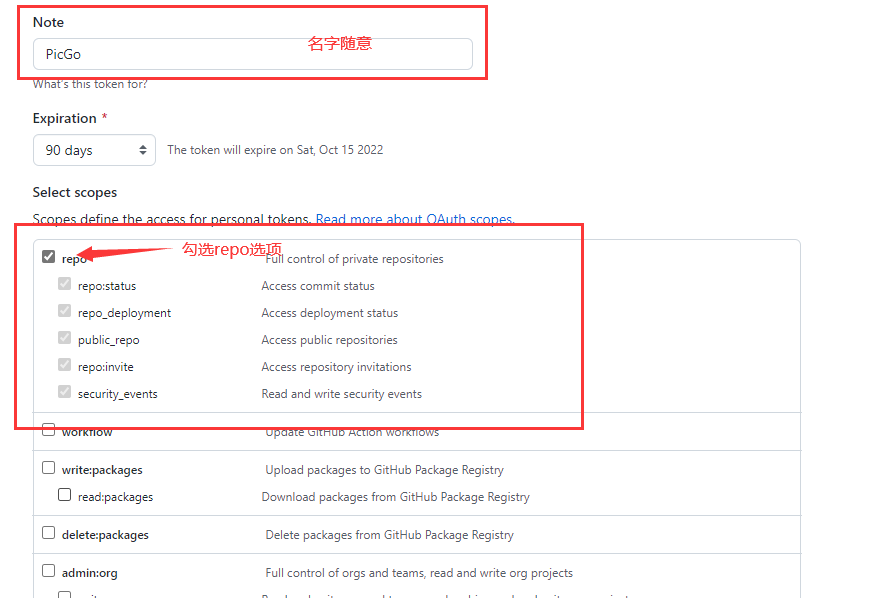Image resolution: width=885 pixels, height=598 pixels.
Task: Click inside the Note text field
Action: pyautogui.click(x=250, y=54)
